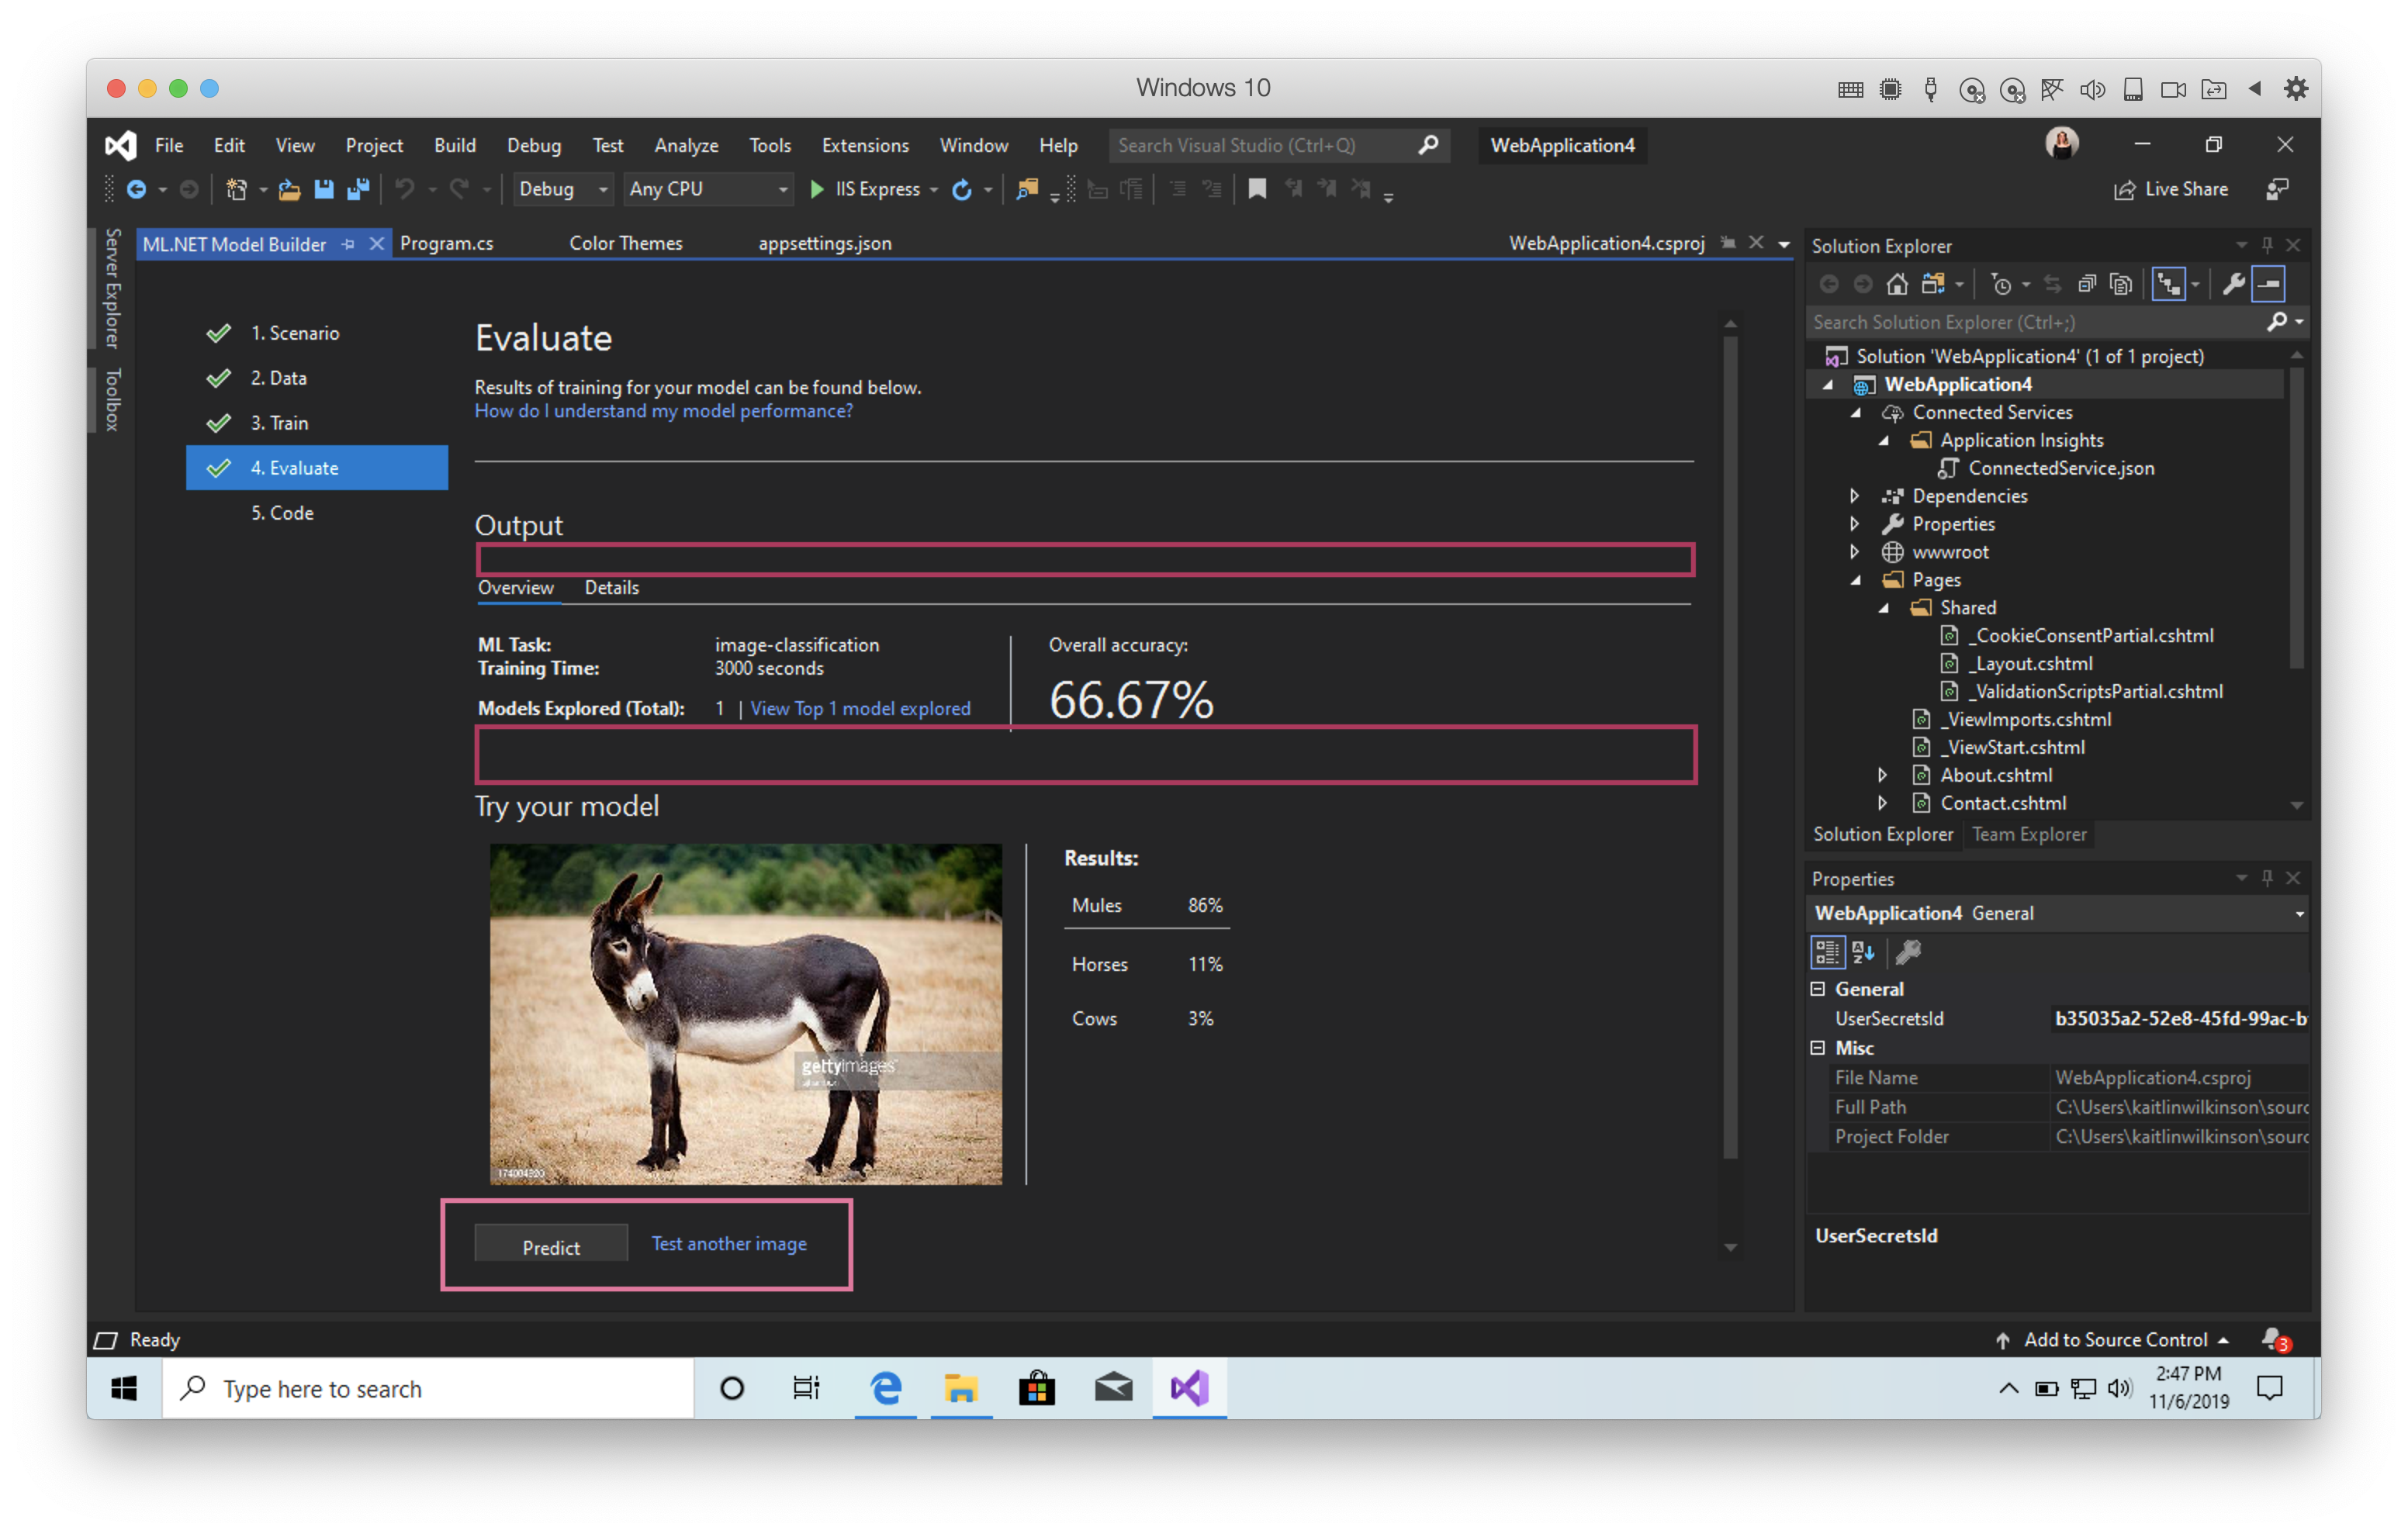The width and height of the screenshot is (2408, 1534).
Task: Click inside the Search Solution Explorer field
Action: point(1990,322)
